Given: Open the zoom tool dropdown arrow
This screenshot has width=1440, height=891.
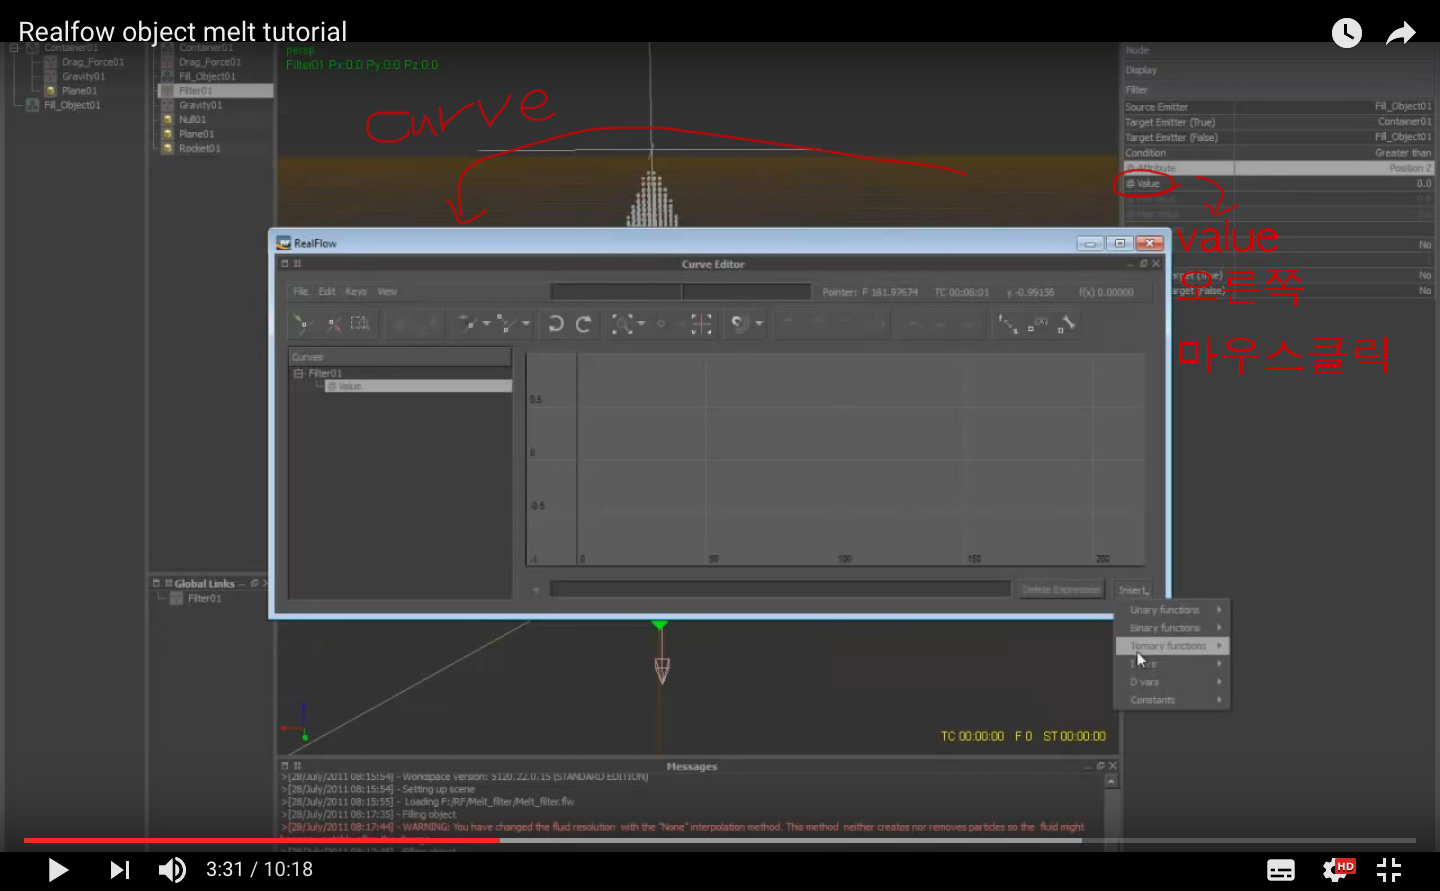Looking at the screenshot, I should click(x=641, y=324).
